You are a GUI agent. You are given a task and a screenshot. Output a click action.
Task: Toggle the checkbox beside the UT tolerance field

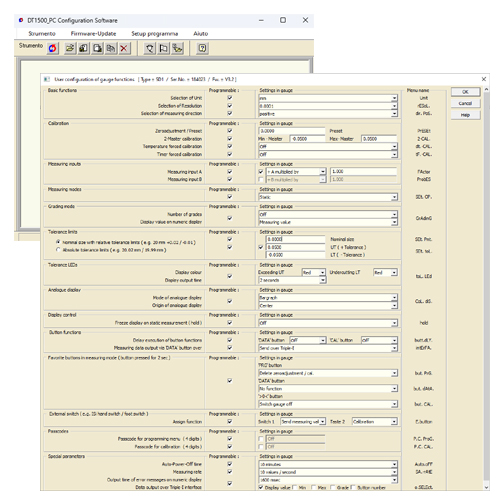click(261, 247)
